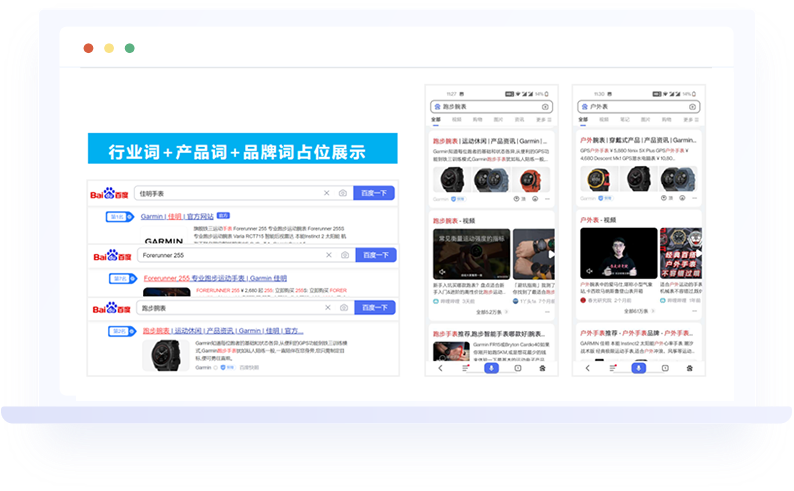This screenshot has height=491, width=794.
Task: Expand 全部61万条 videos in 户外表 phone
Action: pyautogui.click(x=639, y=311)
